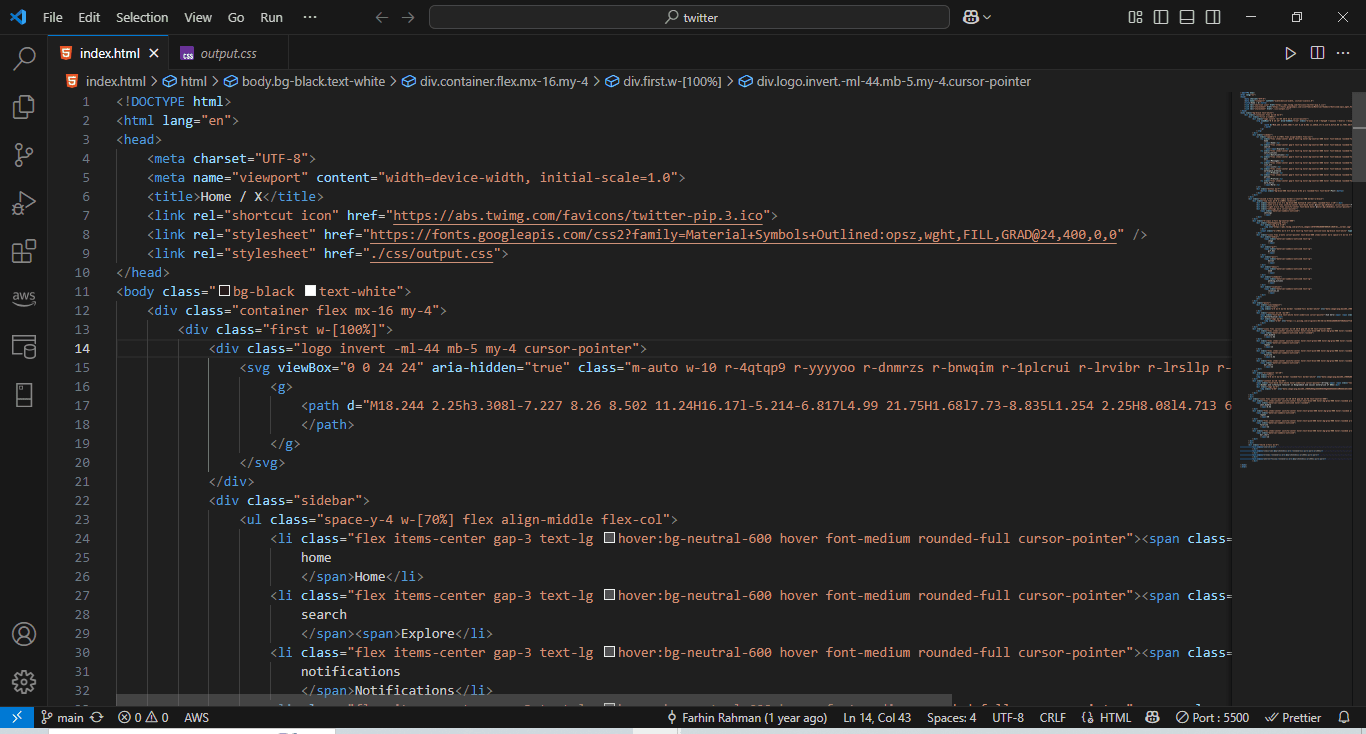Open the Explorer view in the activity bar

click(x=24, y=107)
